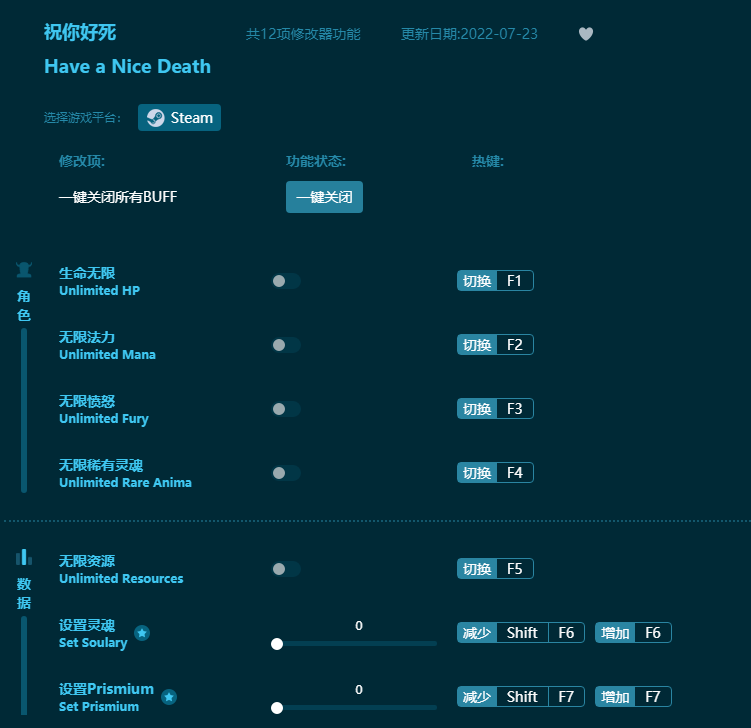The height and width of the screenshot is (728, 751).
Task: Click the character section helmet icon
Action: click(x=24, y=270)
